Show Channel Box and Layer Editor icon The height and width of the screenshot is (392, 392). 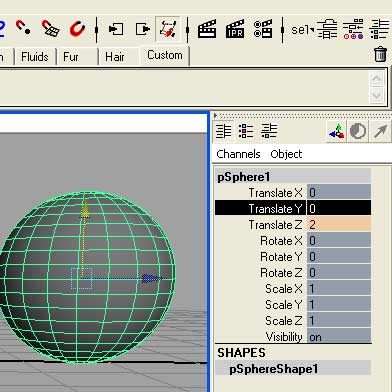pos(269,131)
